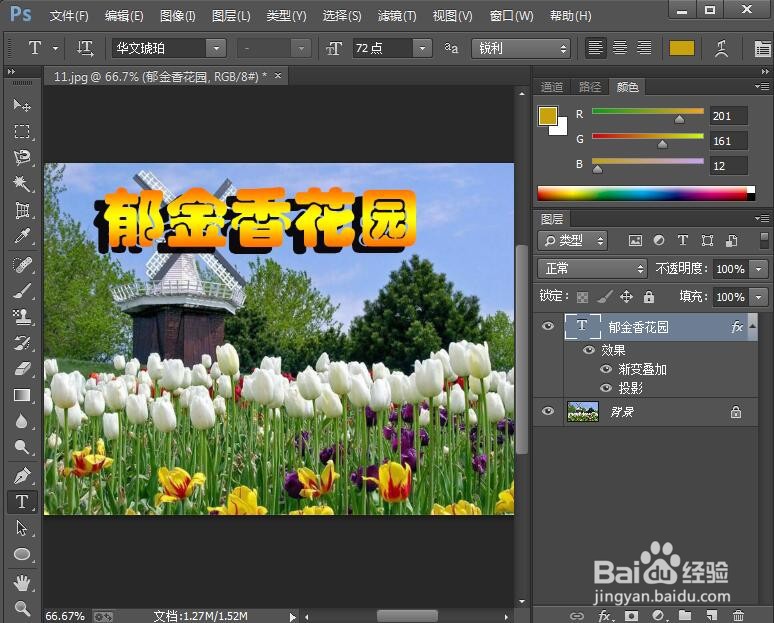Select the Blur tool
The width and height of the screenshot is (774, 623).
(x=22, y=421)
